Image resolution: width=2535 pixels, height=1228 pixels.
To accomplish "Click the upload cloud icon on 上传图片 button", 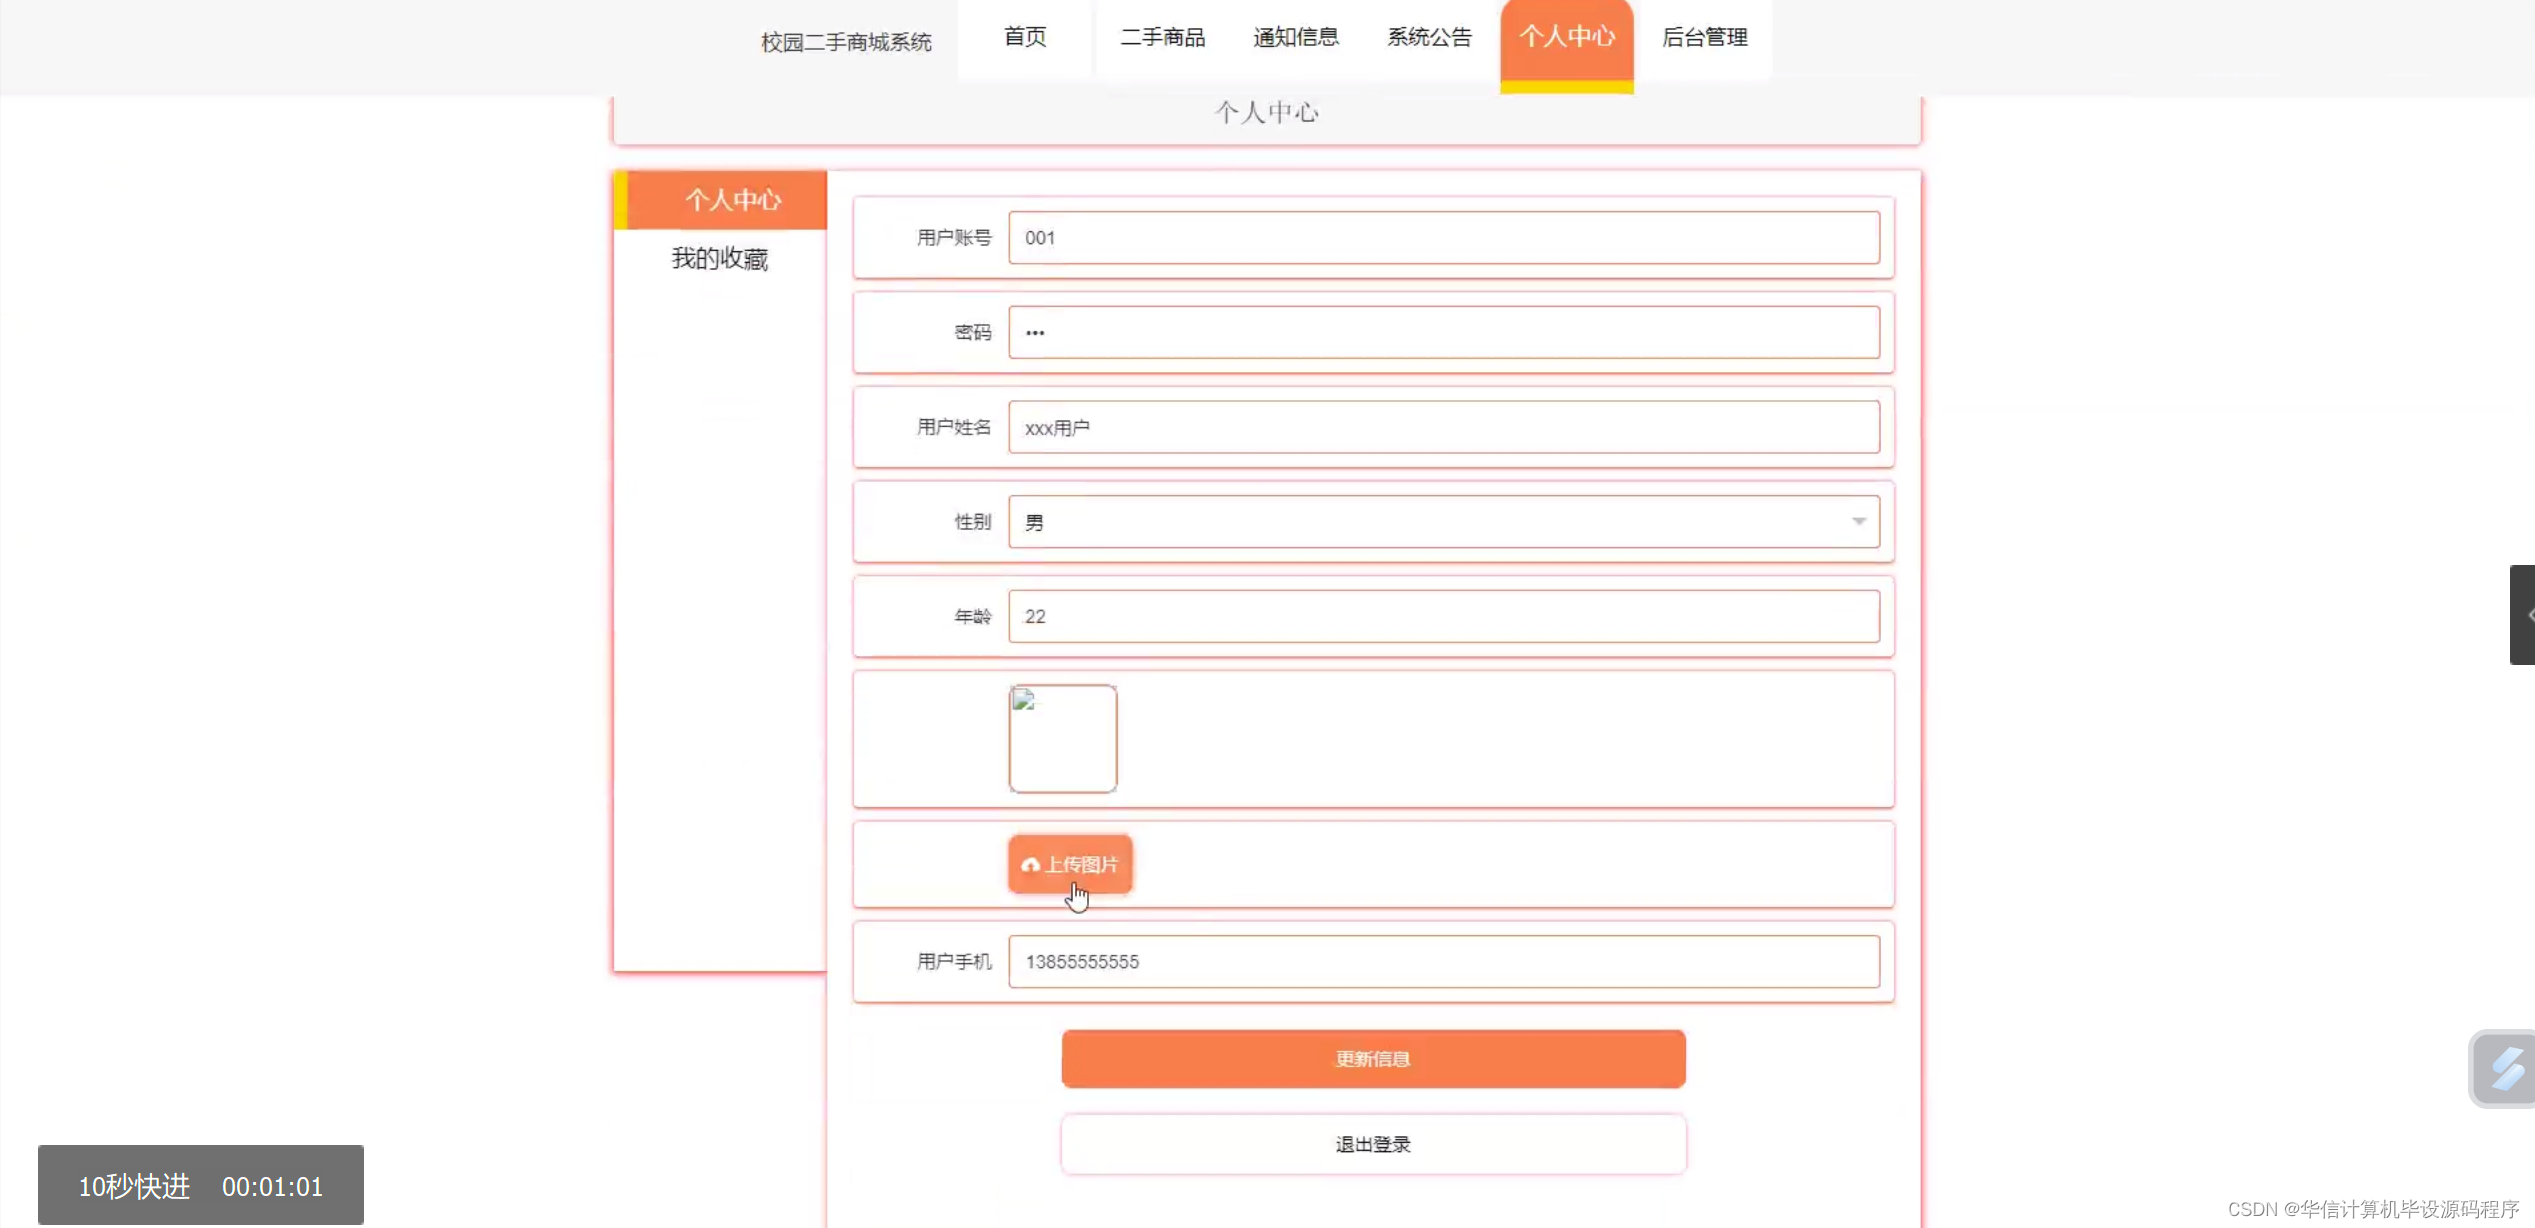I will point(1031,865).
